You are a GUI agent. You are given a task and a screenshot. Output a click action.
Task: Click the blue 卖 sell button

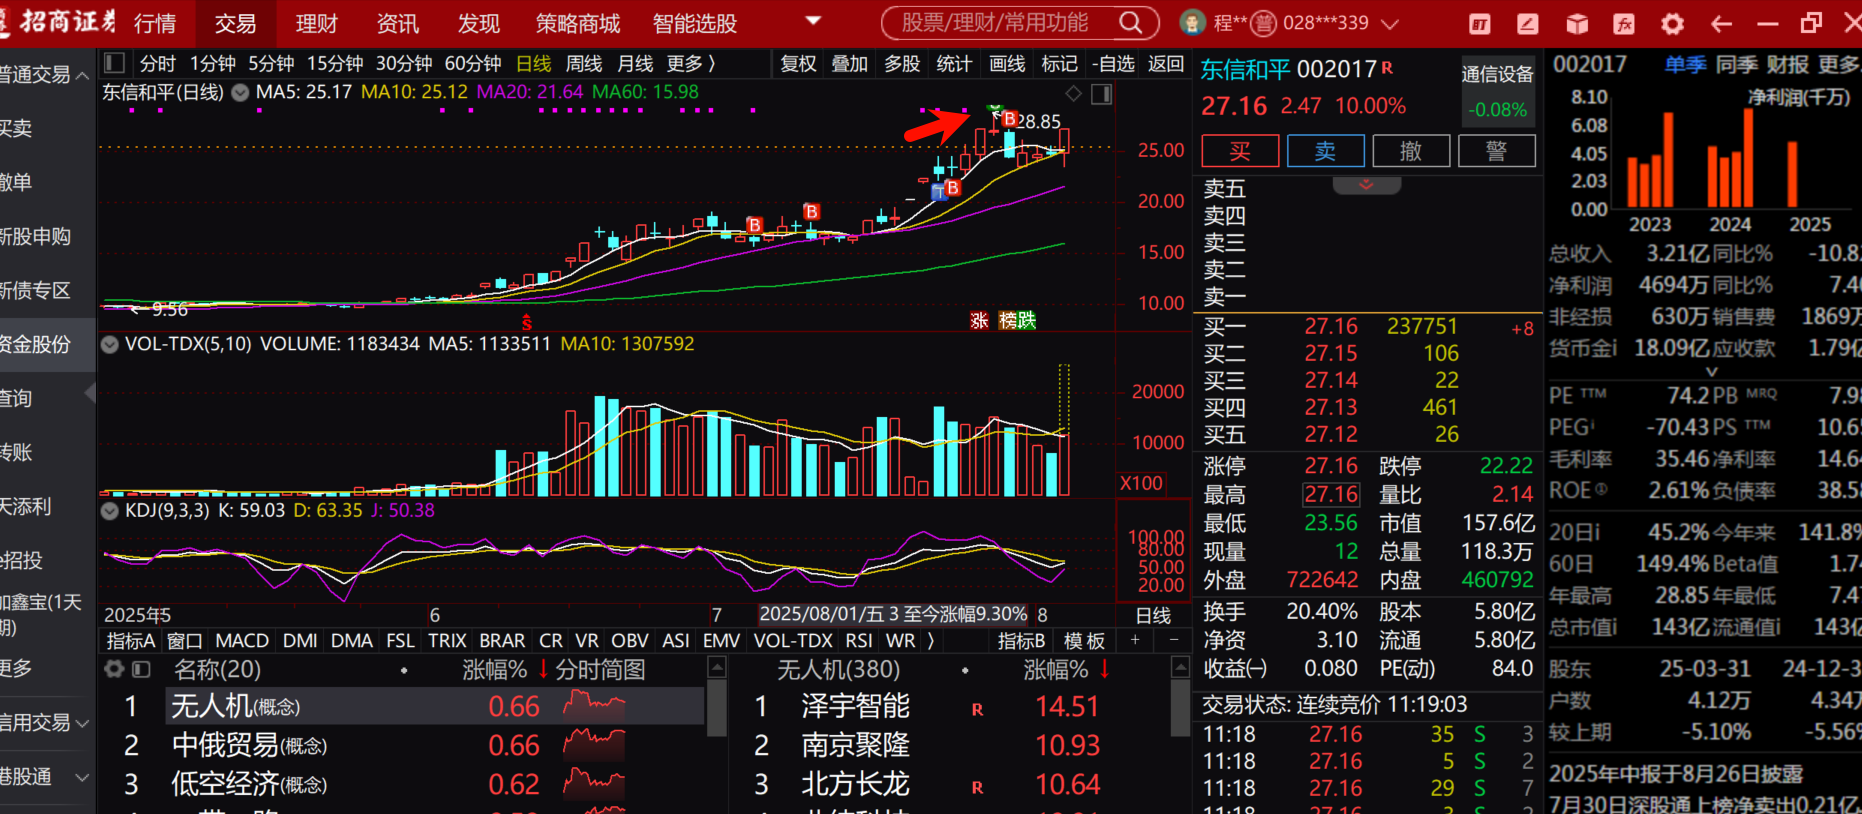pyautogui.click(x=1325, y=151)
